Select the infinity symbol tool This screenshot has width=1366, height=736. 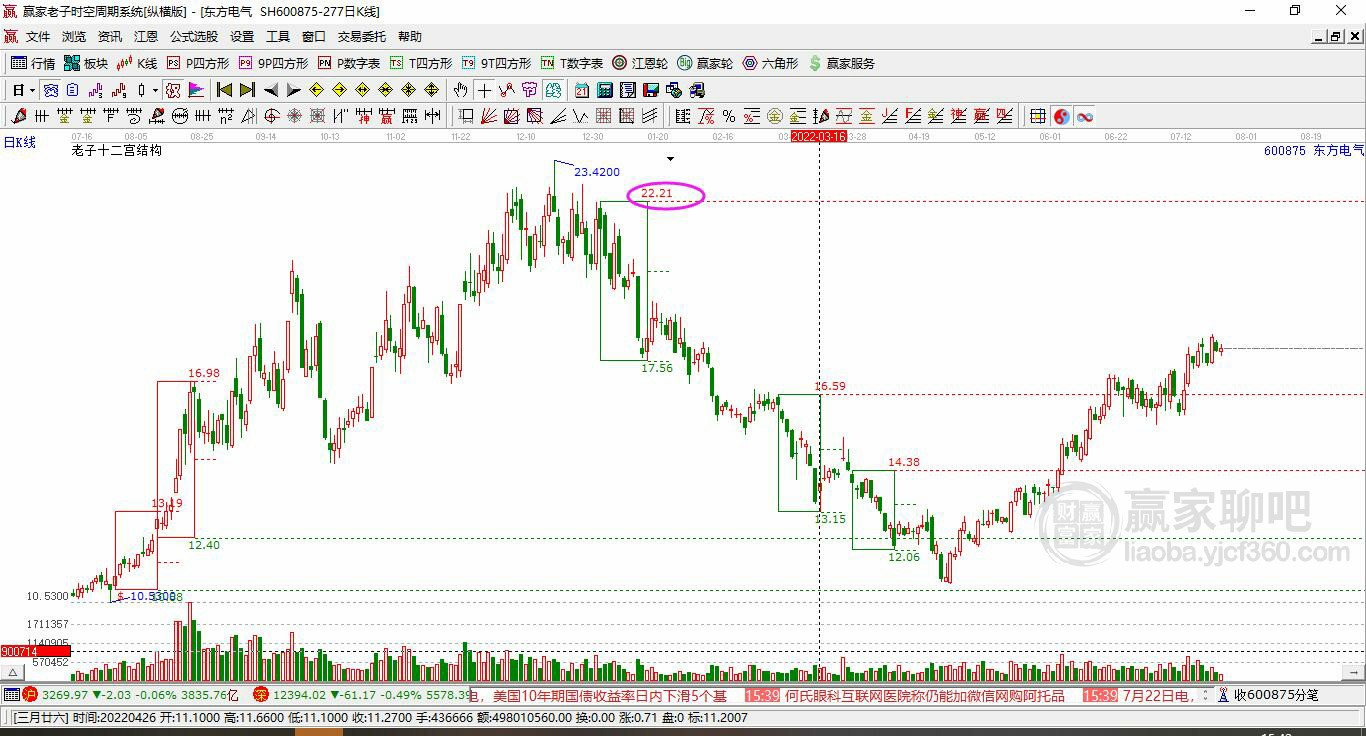click(1084, 116)
